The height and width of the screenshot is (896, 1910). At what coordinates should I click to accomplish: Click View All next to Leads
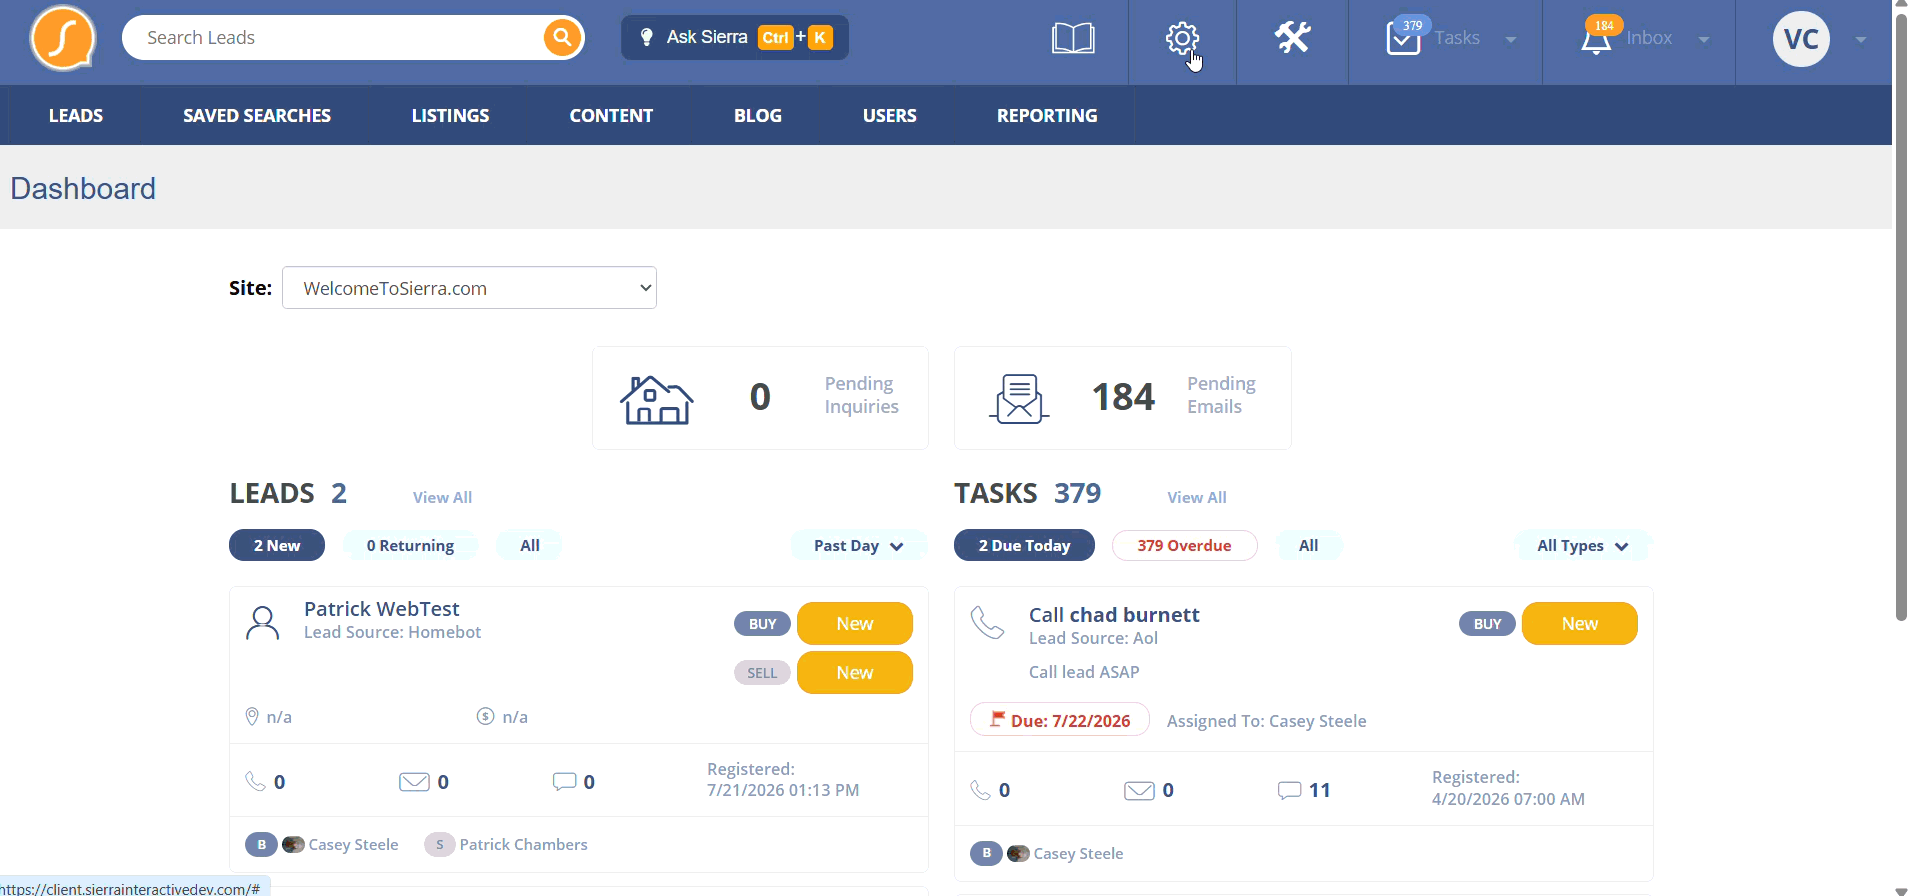tap(442, 497)
